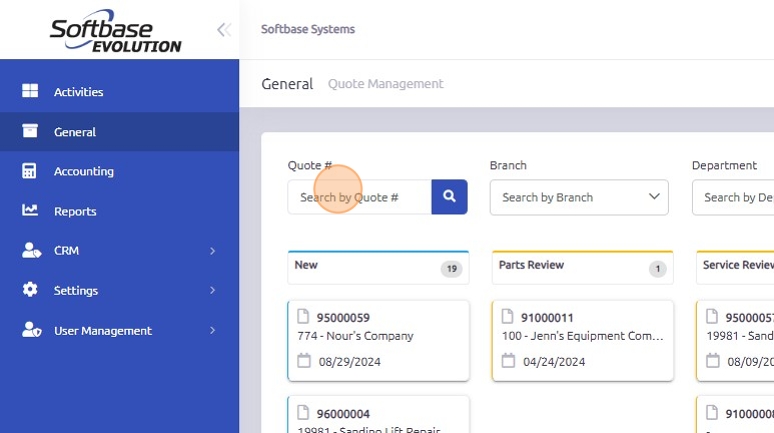Click the date 08/29/2024
The width and height of the screenshot is (774, 433).
tap(349, 362)
